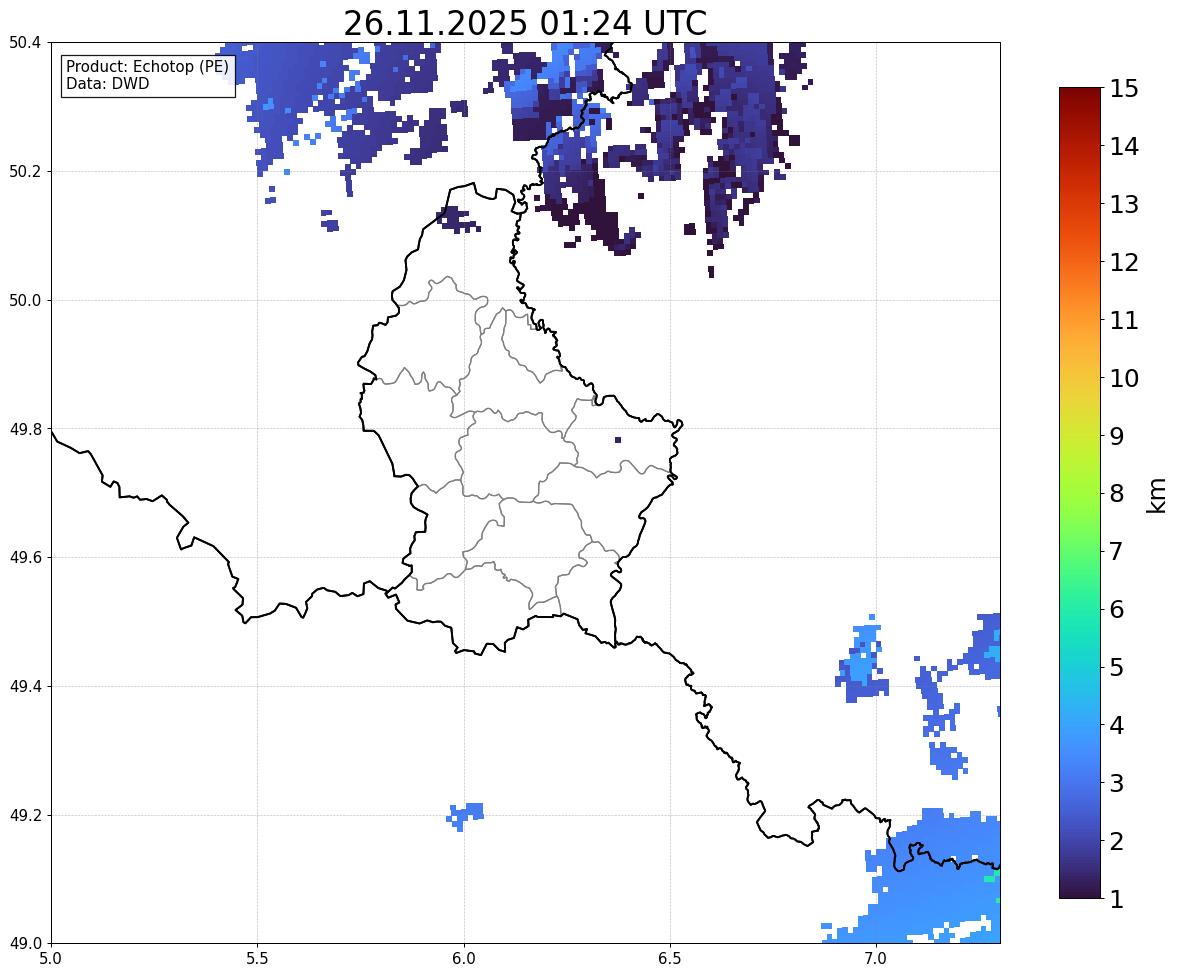Viewport: 1178px width, 976px height.
Task: Click the colorbar tick label 12
Action: (x=1124, y=262)
